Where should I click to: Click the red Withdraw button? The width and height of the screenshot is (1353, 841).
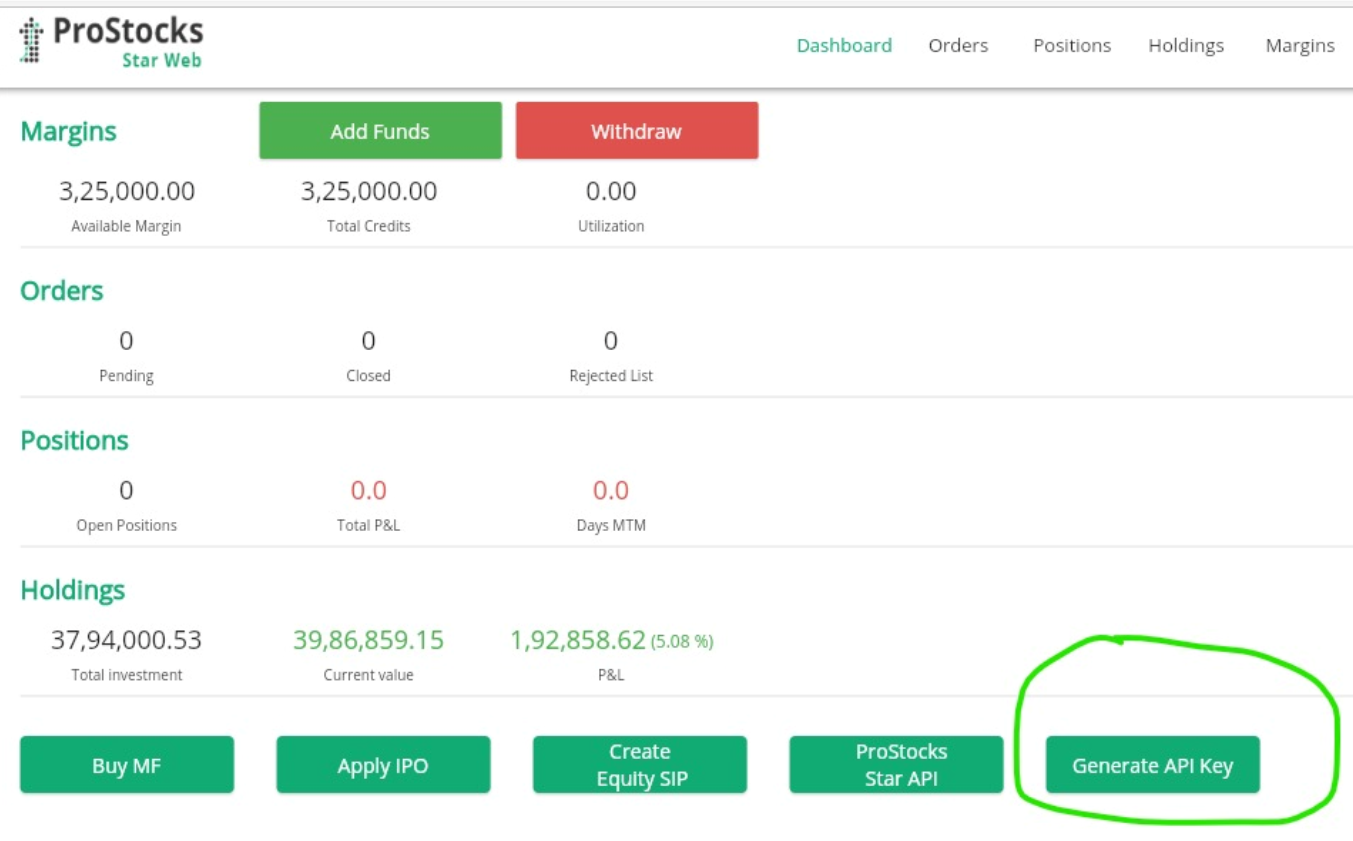click(636, 131)
